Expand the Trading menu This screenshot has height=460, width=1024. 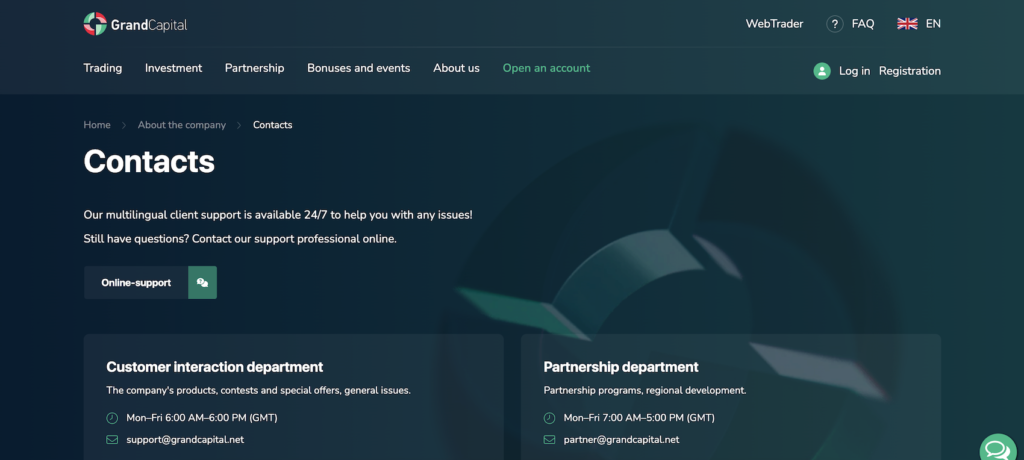point(103,68)
